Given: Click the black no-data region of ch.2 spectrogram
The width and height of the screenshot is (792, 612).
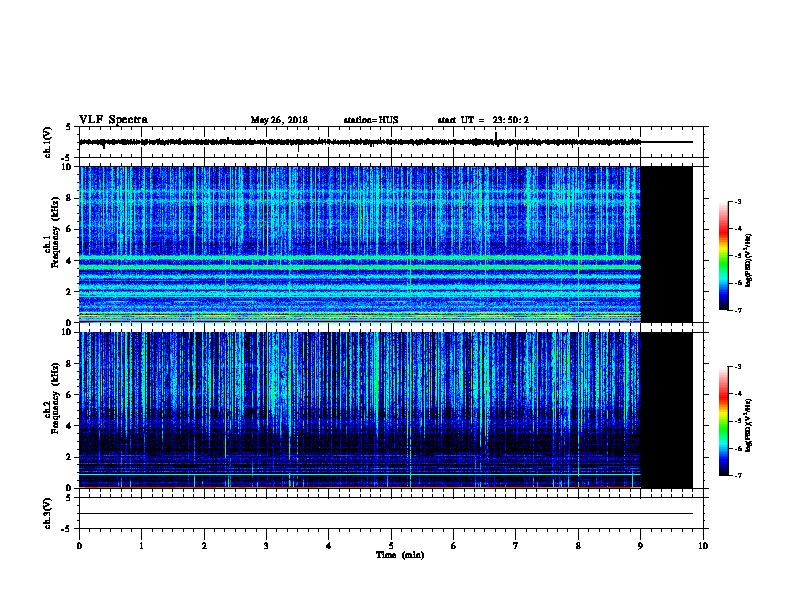Looking at the screenshot, I should (667, 410).
